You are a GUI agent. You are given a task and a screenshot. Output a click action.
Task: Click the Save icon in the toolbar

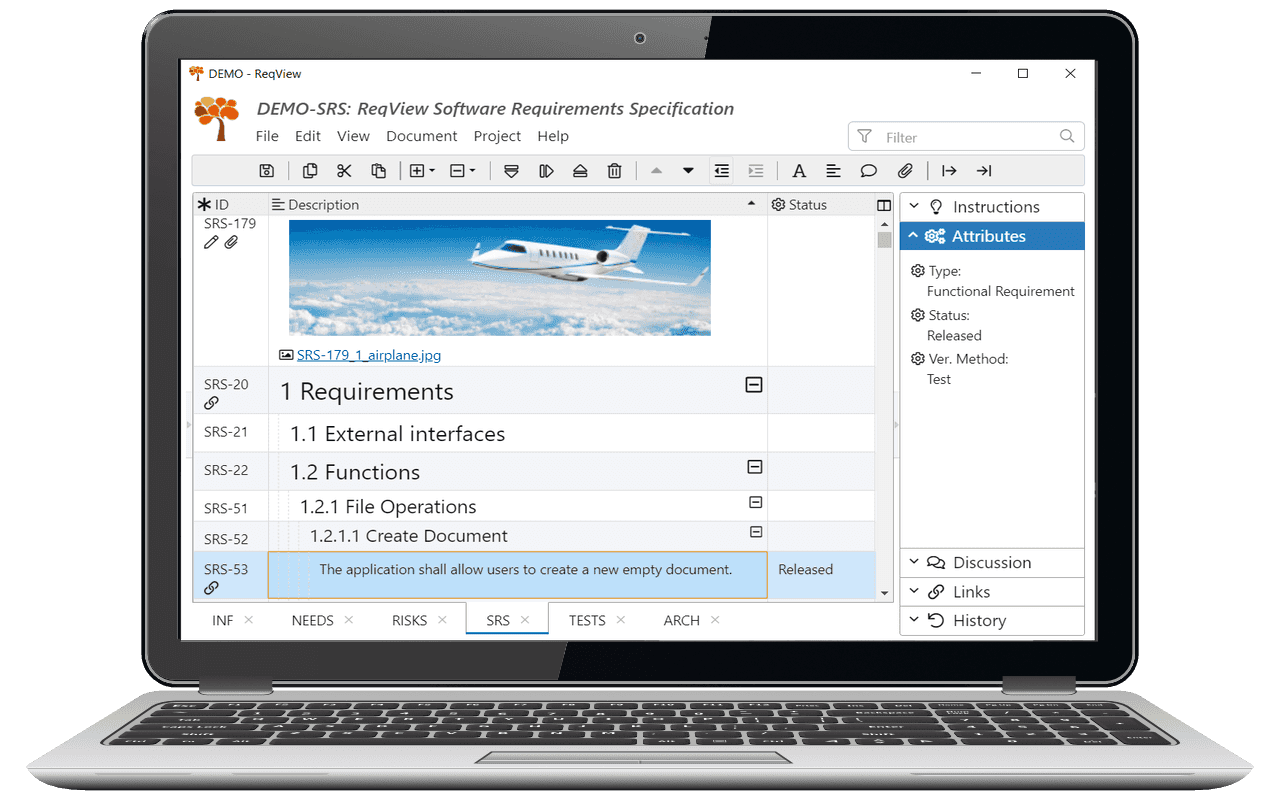coord(266,171)
